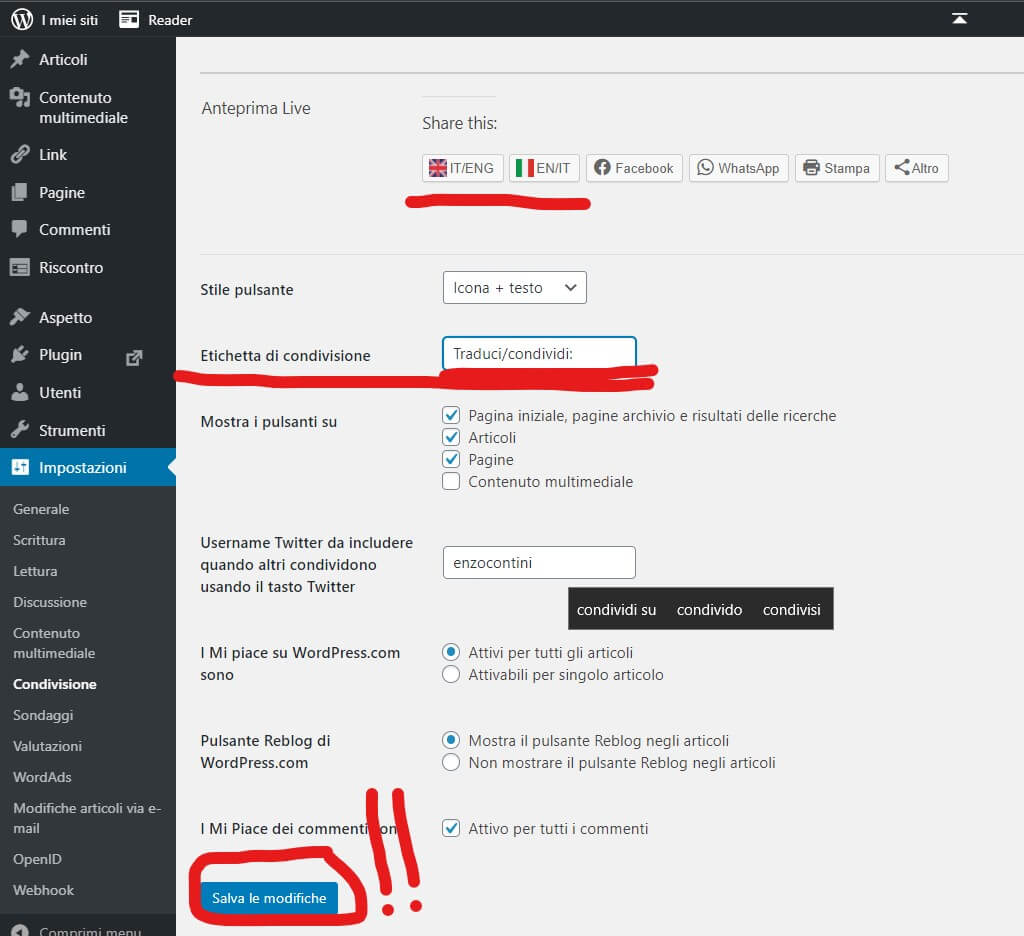Image resolution: width=1024 pixels, height=936 pixels.
Task: Uncheck the Articoli checkbox
Action: pyautogui.click(x=451, y=437)
